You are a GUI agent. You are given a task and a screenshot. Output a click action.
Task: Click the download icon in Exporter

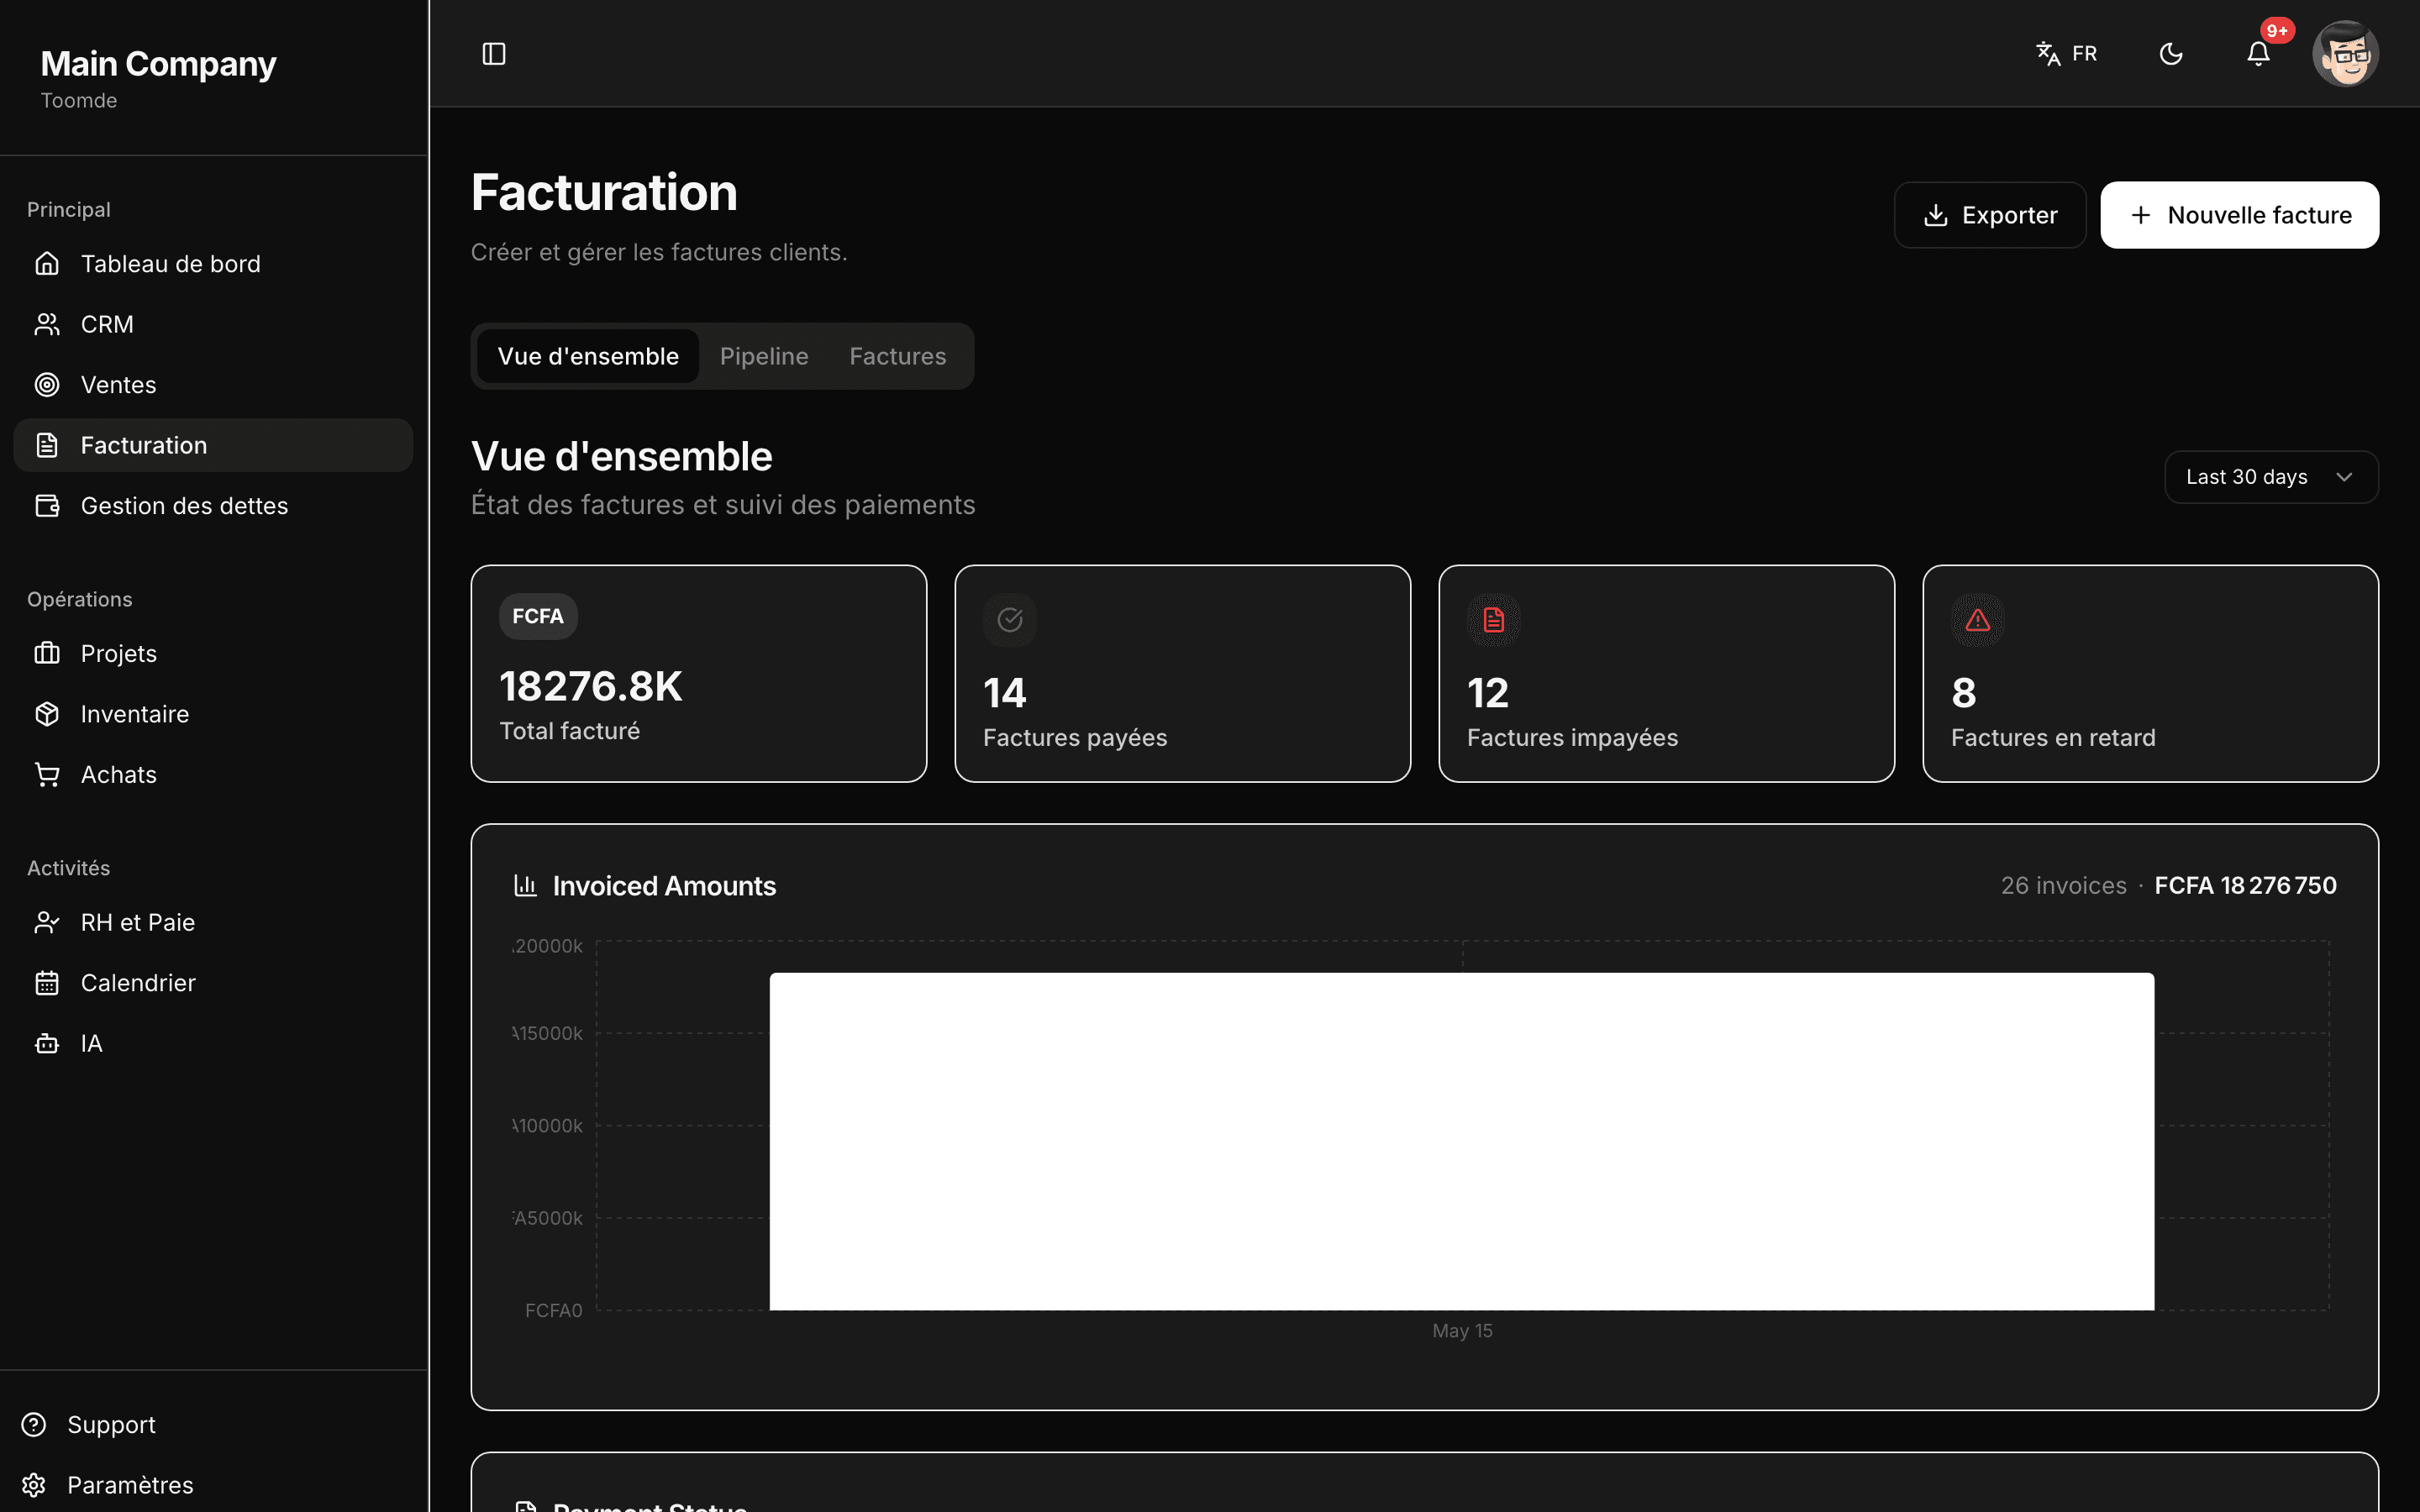[x=1936, y=215]
